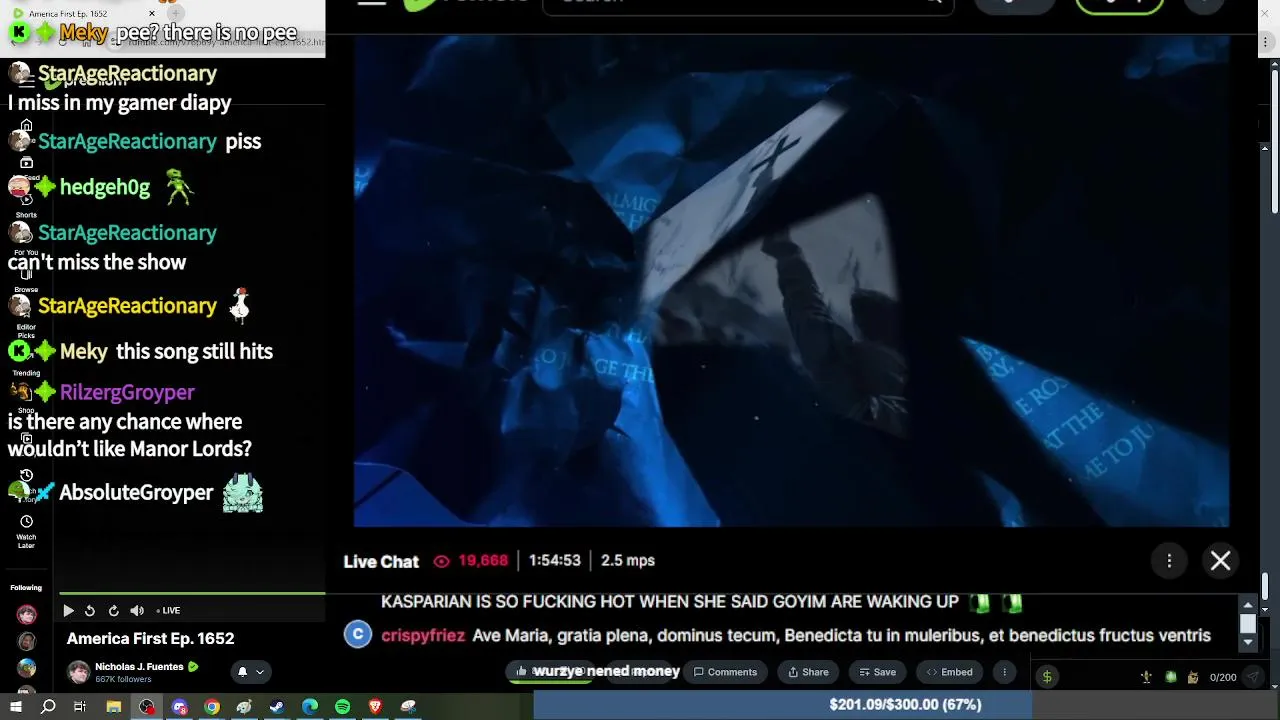Click the main video player
This screenshot has width=1280, height=720.
coord(791,281)
